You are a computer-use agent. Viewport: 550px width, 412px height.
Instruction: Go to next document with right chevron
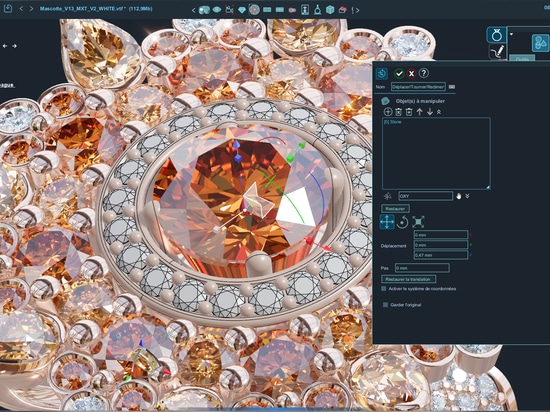[x=31, y=8]
